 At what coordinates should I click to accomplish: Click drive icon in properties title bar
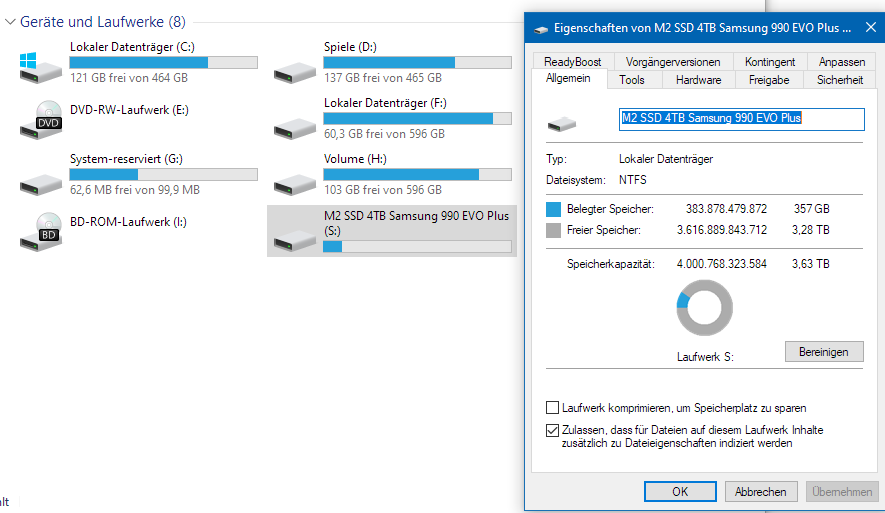coord(541,29)
